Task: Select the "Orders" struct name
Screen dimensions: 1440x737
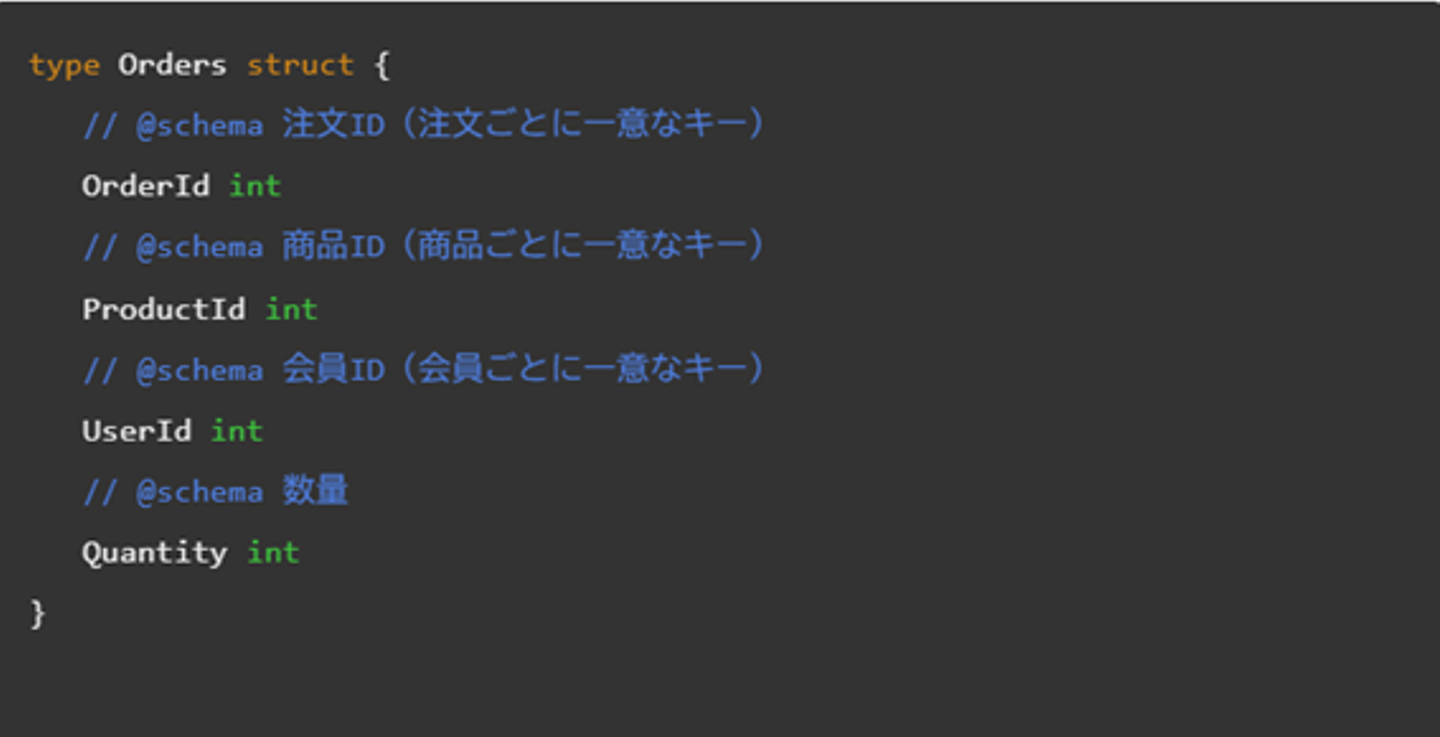Action: point(172,65)
